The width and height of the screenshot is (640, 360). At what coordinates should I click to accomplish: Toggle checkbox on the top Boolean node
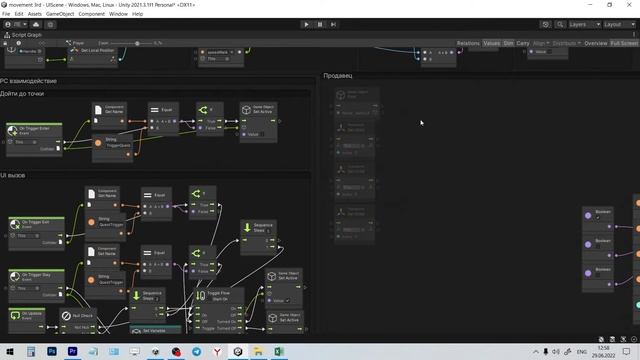point(598,218)
